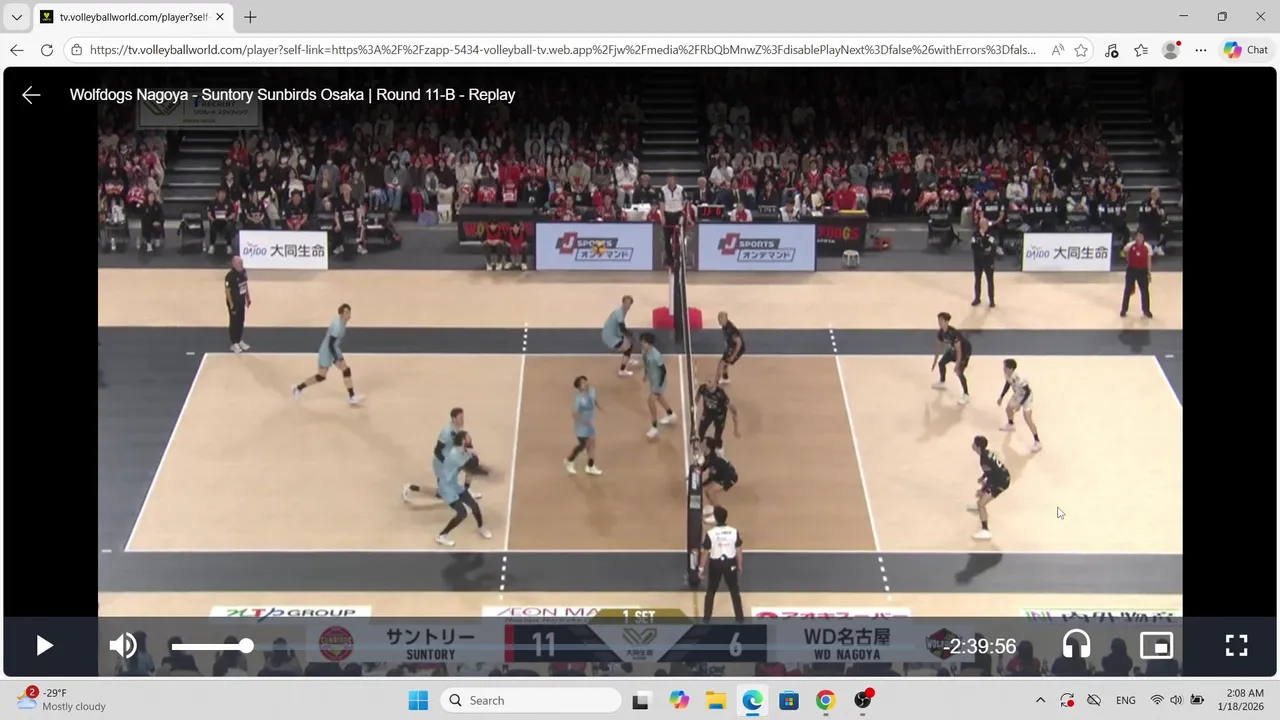The width and height of the screenshot is (1280, 720).
Task: Click the remaining time -2:39:56 display
Action: point(979,646)
